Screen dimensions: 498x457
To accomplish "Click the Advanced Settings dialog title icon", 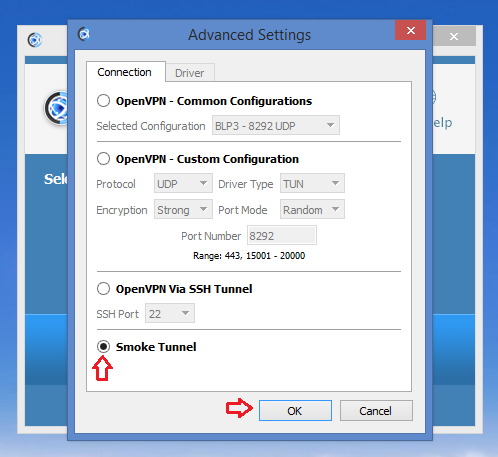I will coord(84,34).
